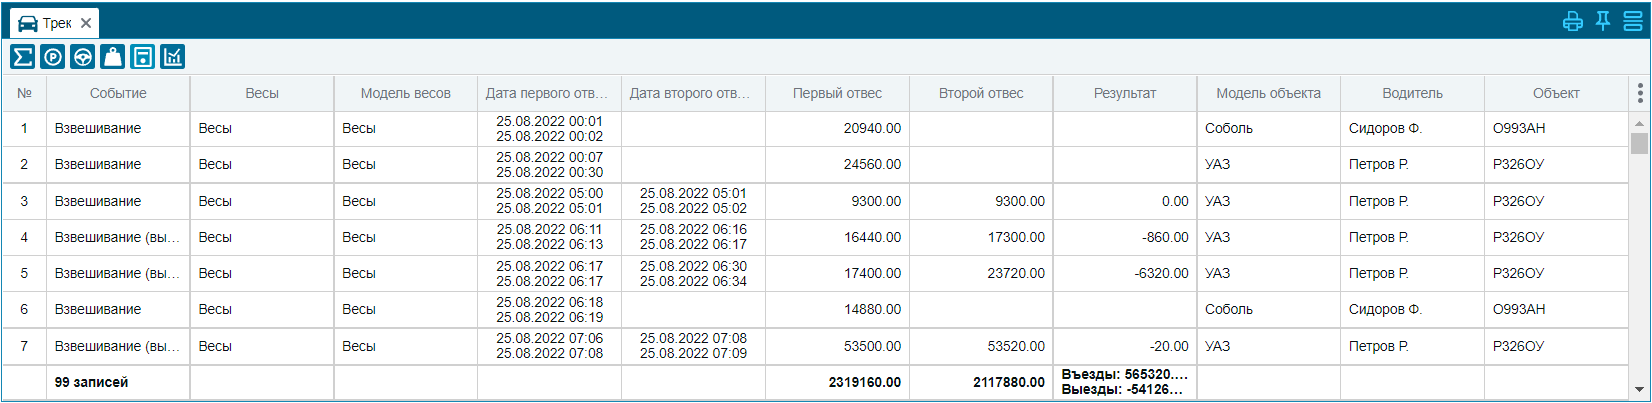Screen dimensions: 1652x403
Task: Select row 3 with result 0.00
Action: pyautogui.click(x=816, y=201)
